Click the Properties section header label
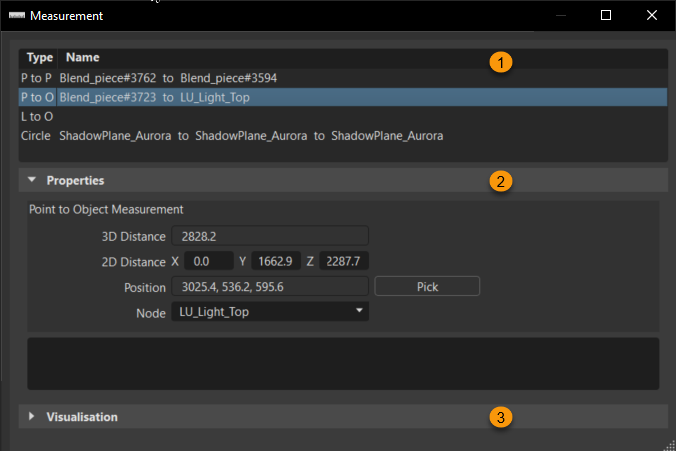The width and height of the screenshot is (676, 451). 75,180
